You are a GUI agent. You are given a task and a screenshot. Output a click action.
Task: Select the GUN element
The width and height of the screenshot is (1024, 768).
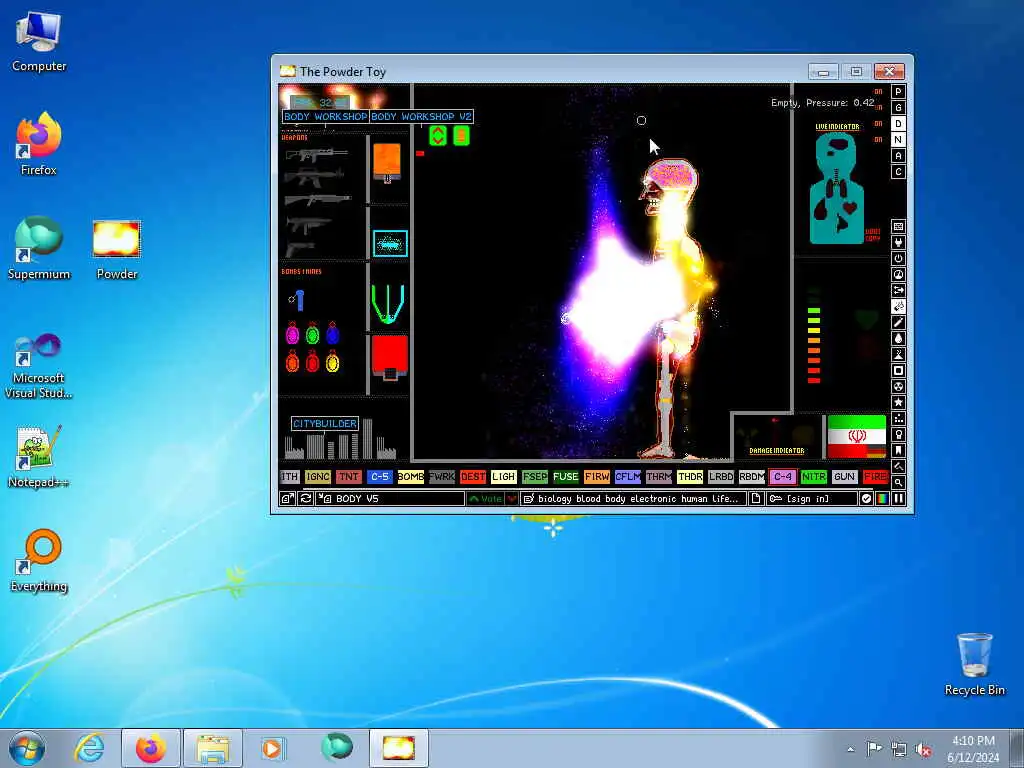coord(844,477)
